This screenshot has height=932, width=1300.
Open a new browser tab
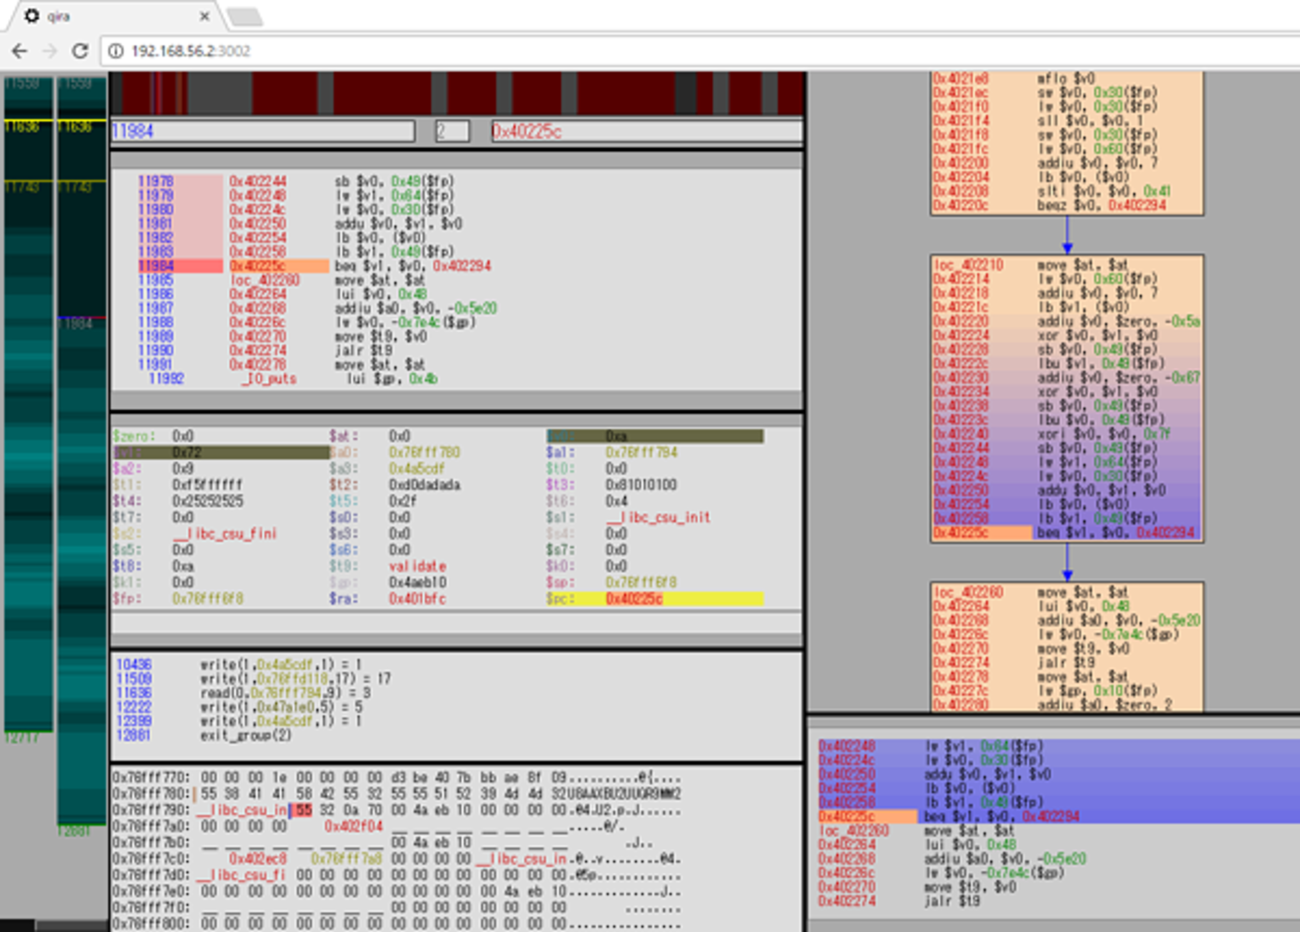click(x=244, y=17)
